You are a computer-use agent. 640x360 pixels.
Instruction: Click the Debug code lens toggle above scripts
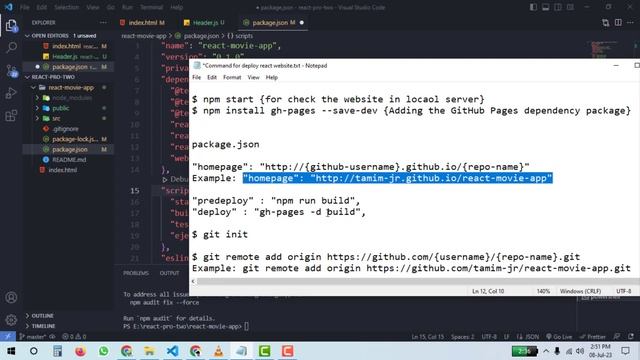(176, 179)
